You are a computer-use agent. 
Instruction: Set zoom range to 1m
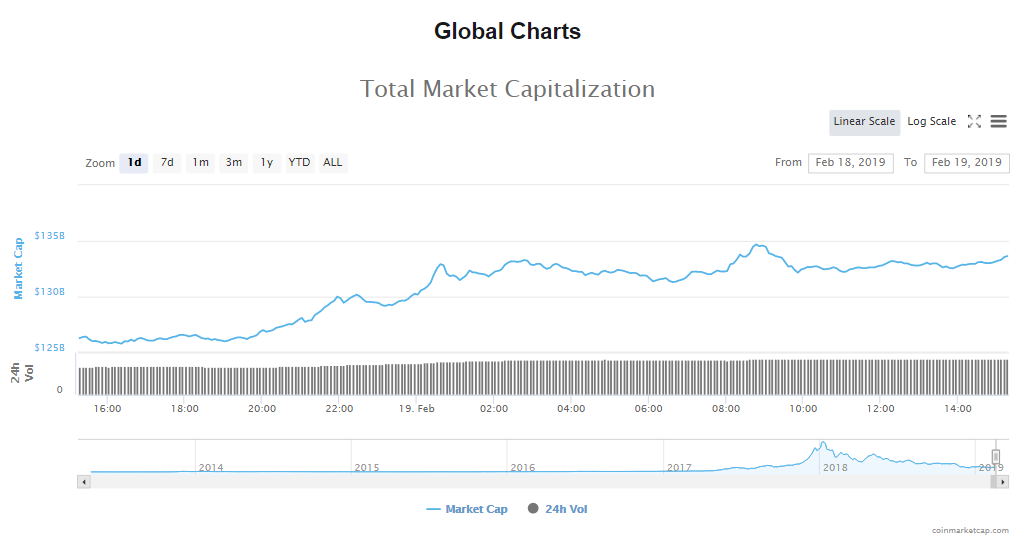coord(201,163)
